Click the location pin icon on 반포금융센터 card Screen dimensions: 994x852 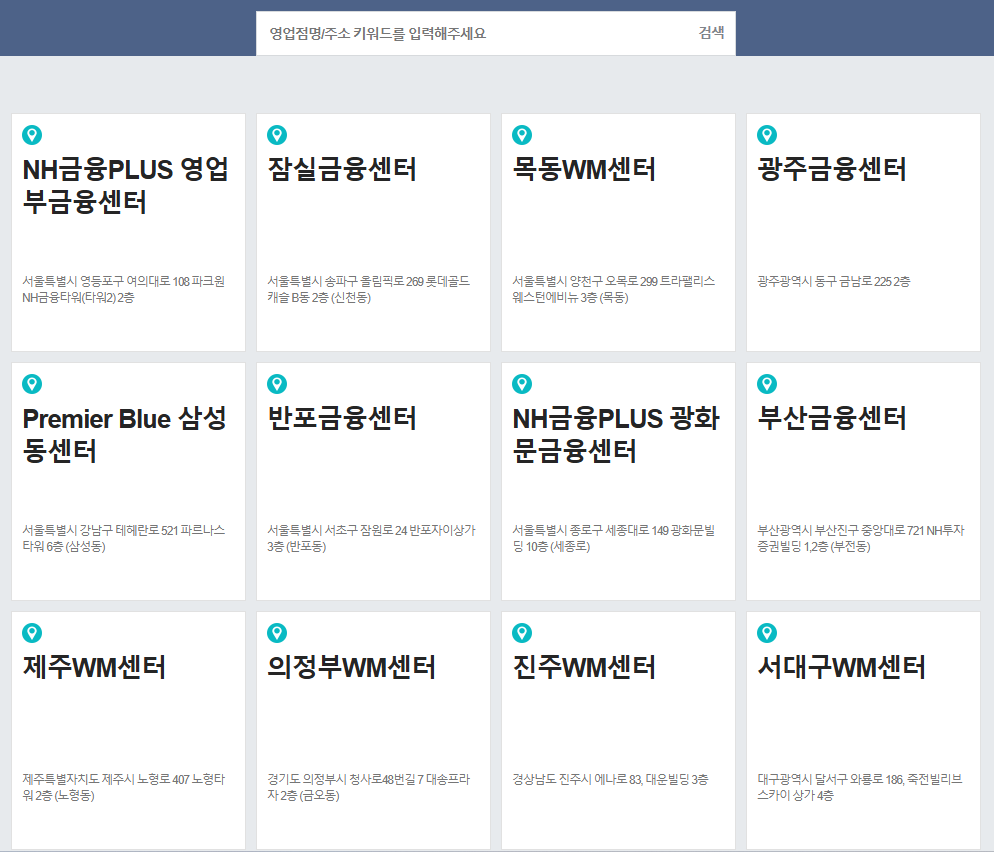tap(277, 382)
